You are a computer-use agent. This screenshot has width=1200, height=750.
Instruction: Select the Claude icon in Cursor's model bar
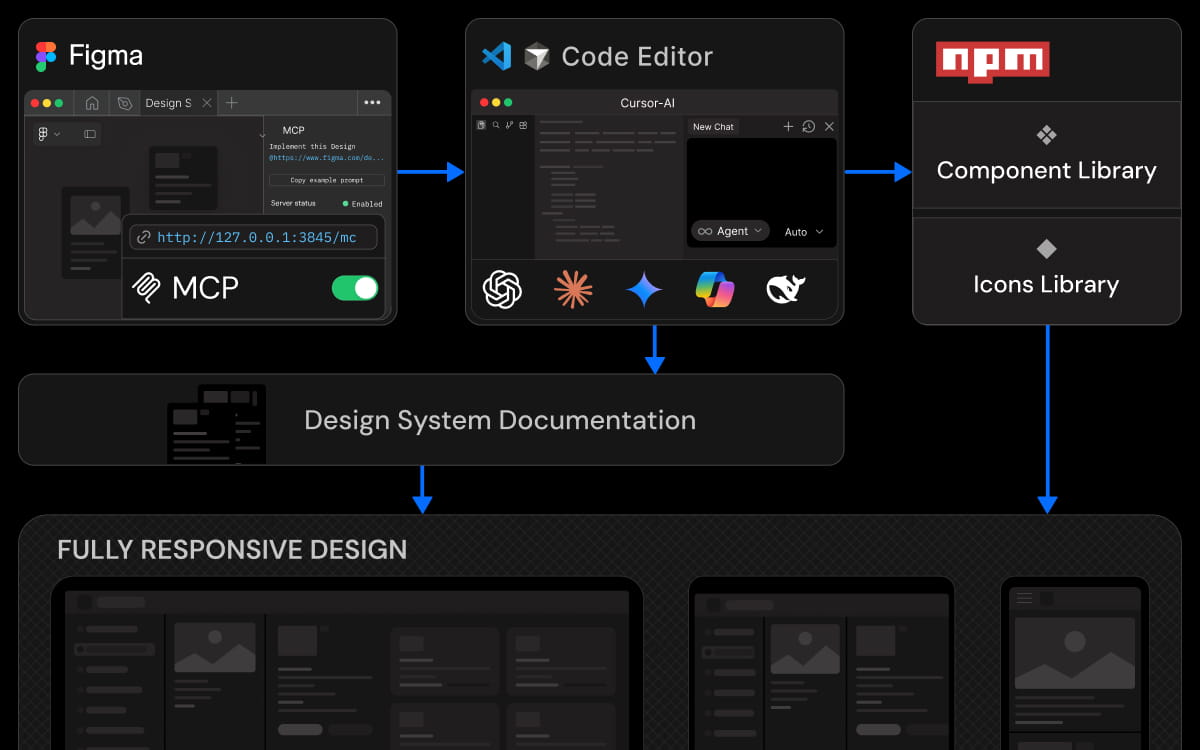click(x=574, y=289)
